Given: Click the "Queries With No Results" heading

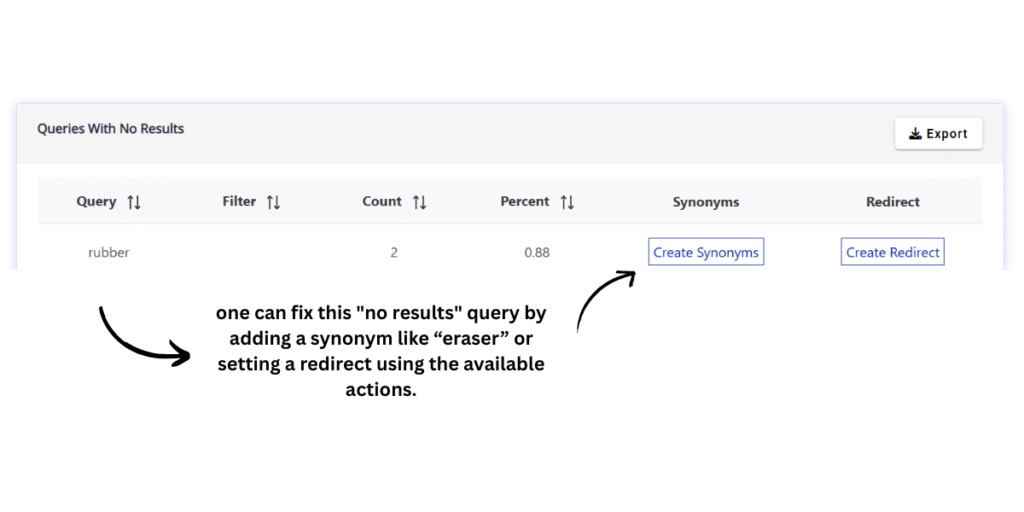Looking at the screenshot, I should click(111, 129).
